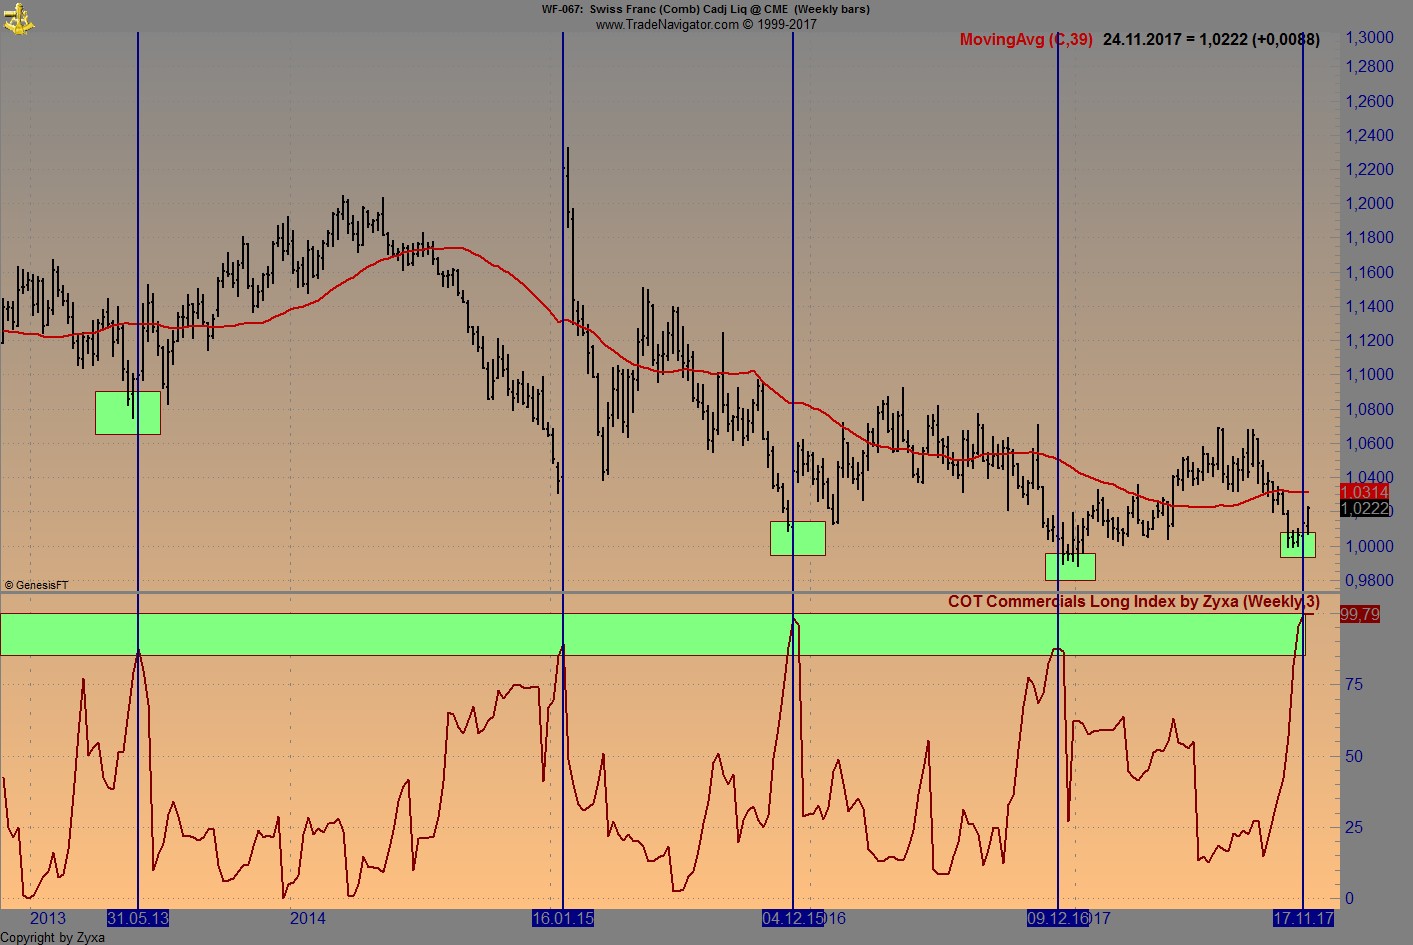Expand the 2014 axis section

pos(307,917)
